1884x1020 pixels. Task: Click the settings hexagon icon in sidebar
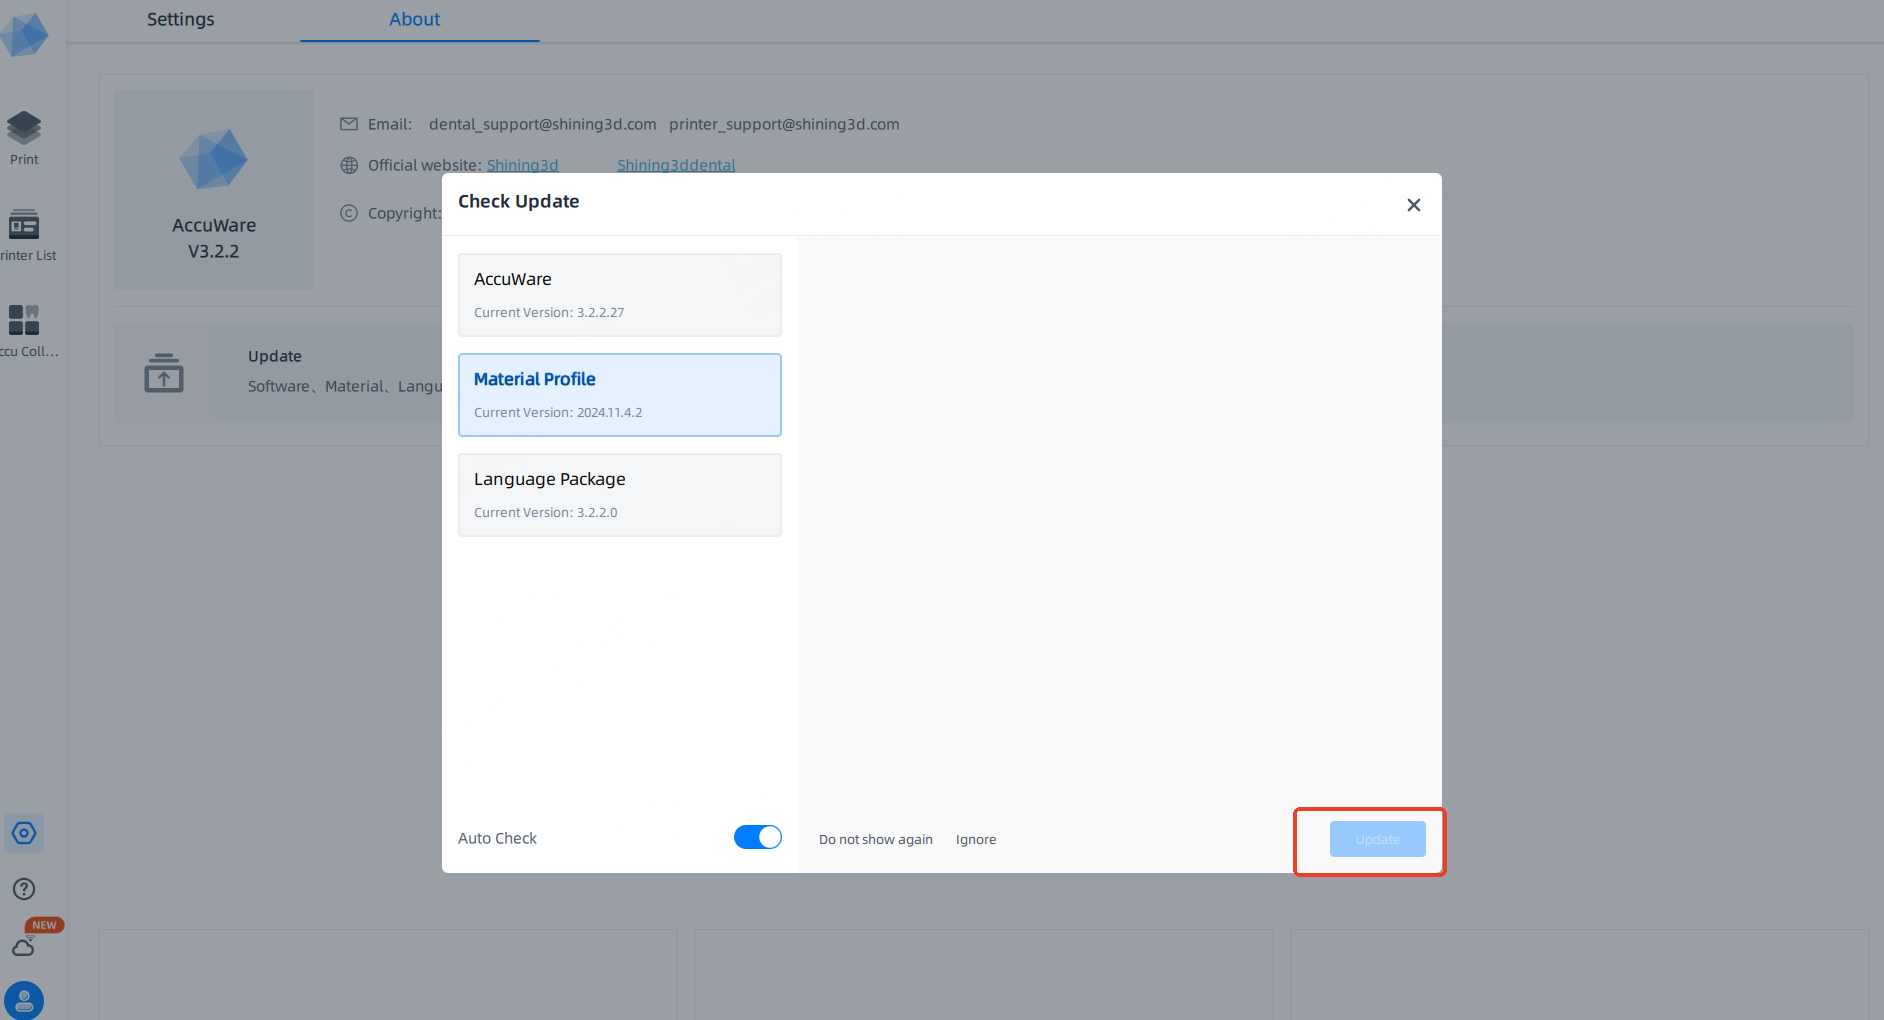click(x=24, y=833)
